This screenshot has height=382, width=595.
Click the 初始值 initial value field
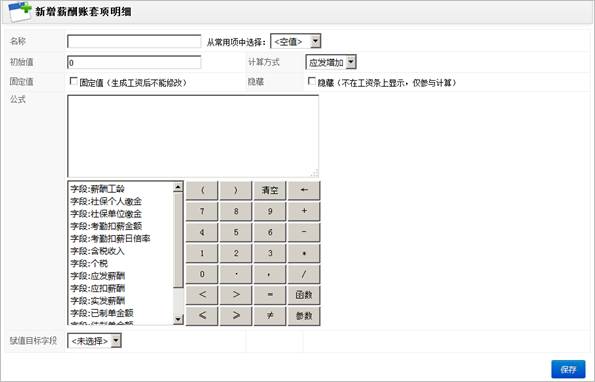point(134,62)
